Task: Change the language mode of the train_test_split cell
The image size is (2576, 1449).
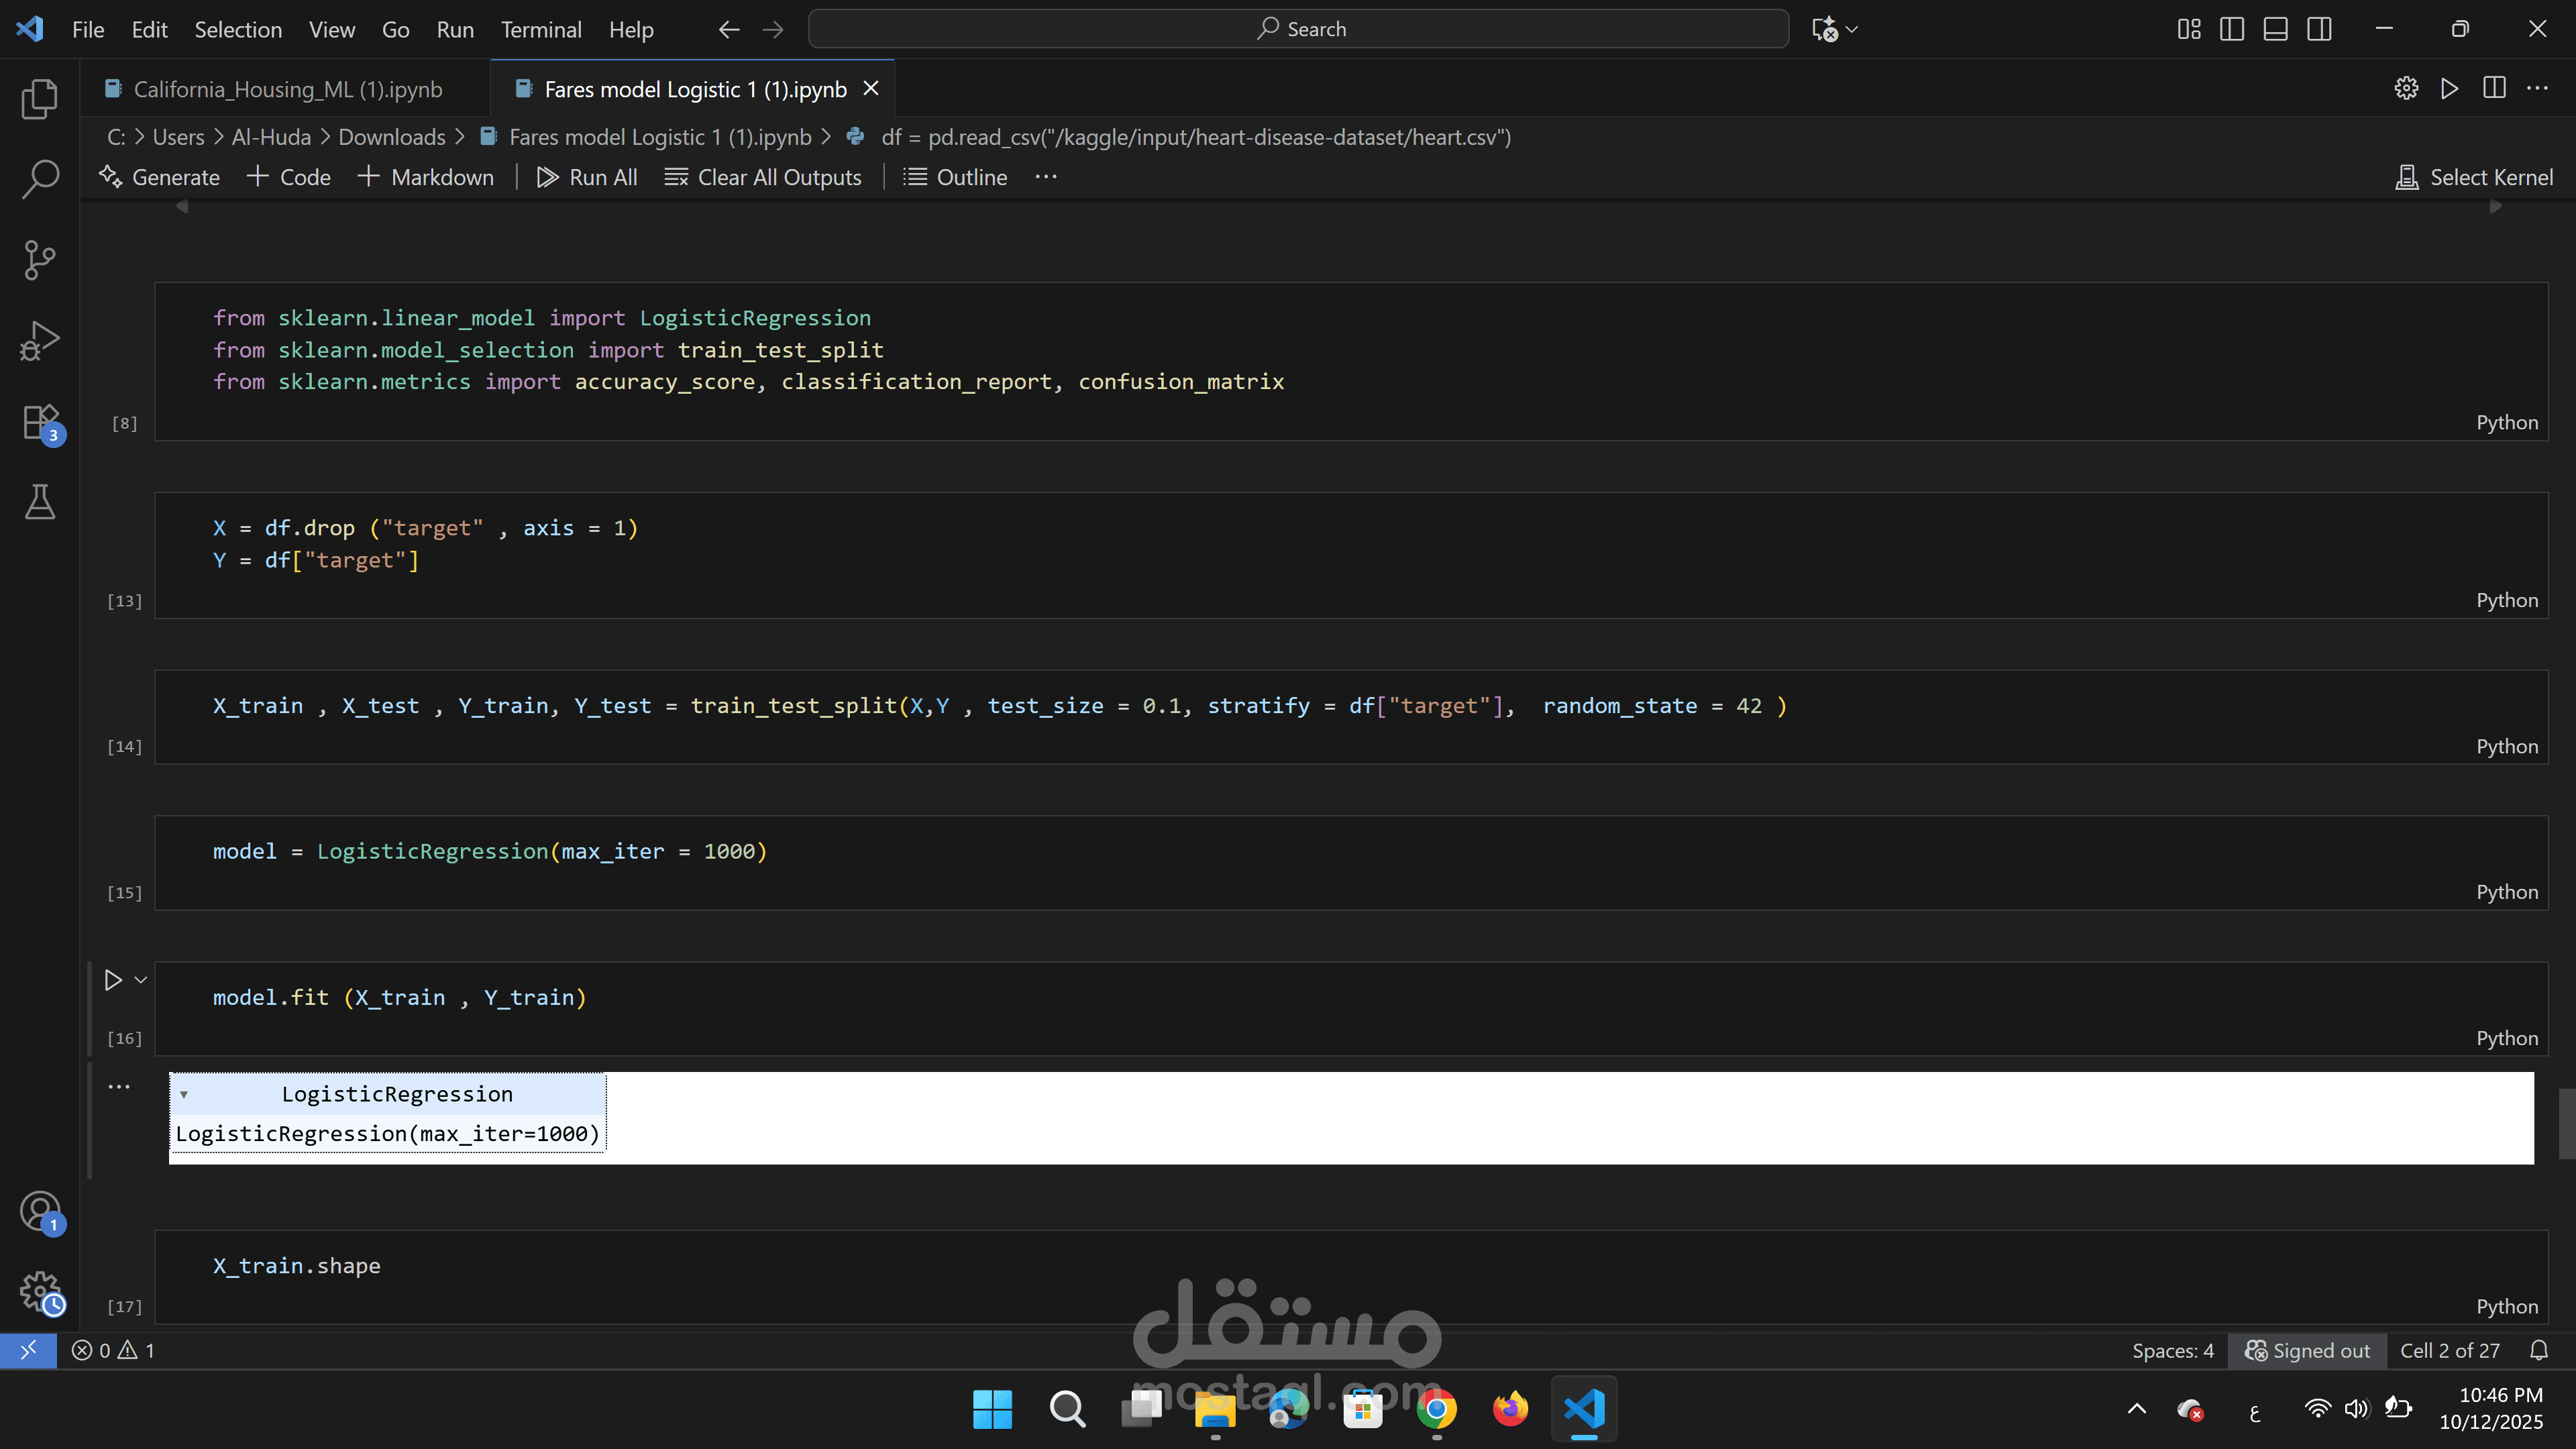Action: pos(2507,747)
